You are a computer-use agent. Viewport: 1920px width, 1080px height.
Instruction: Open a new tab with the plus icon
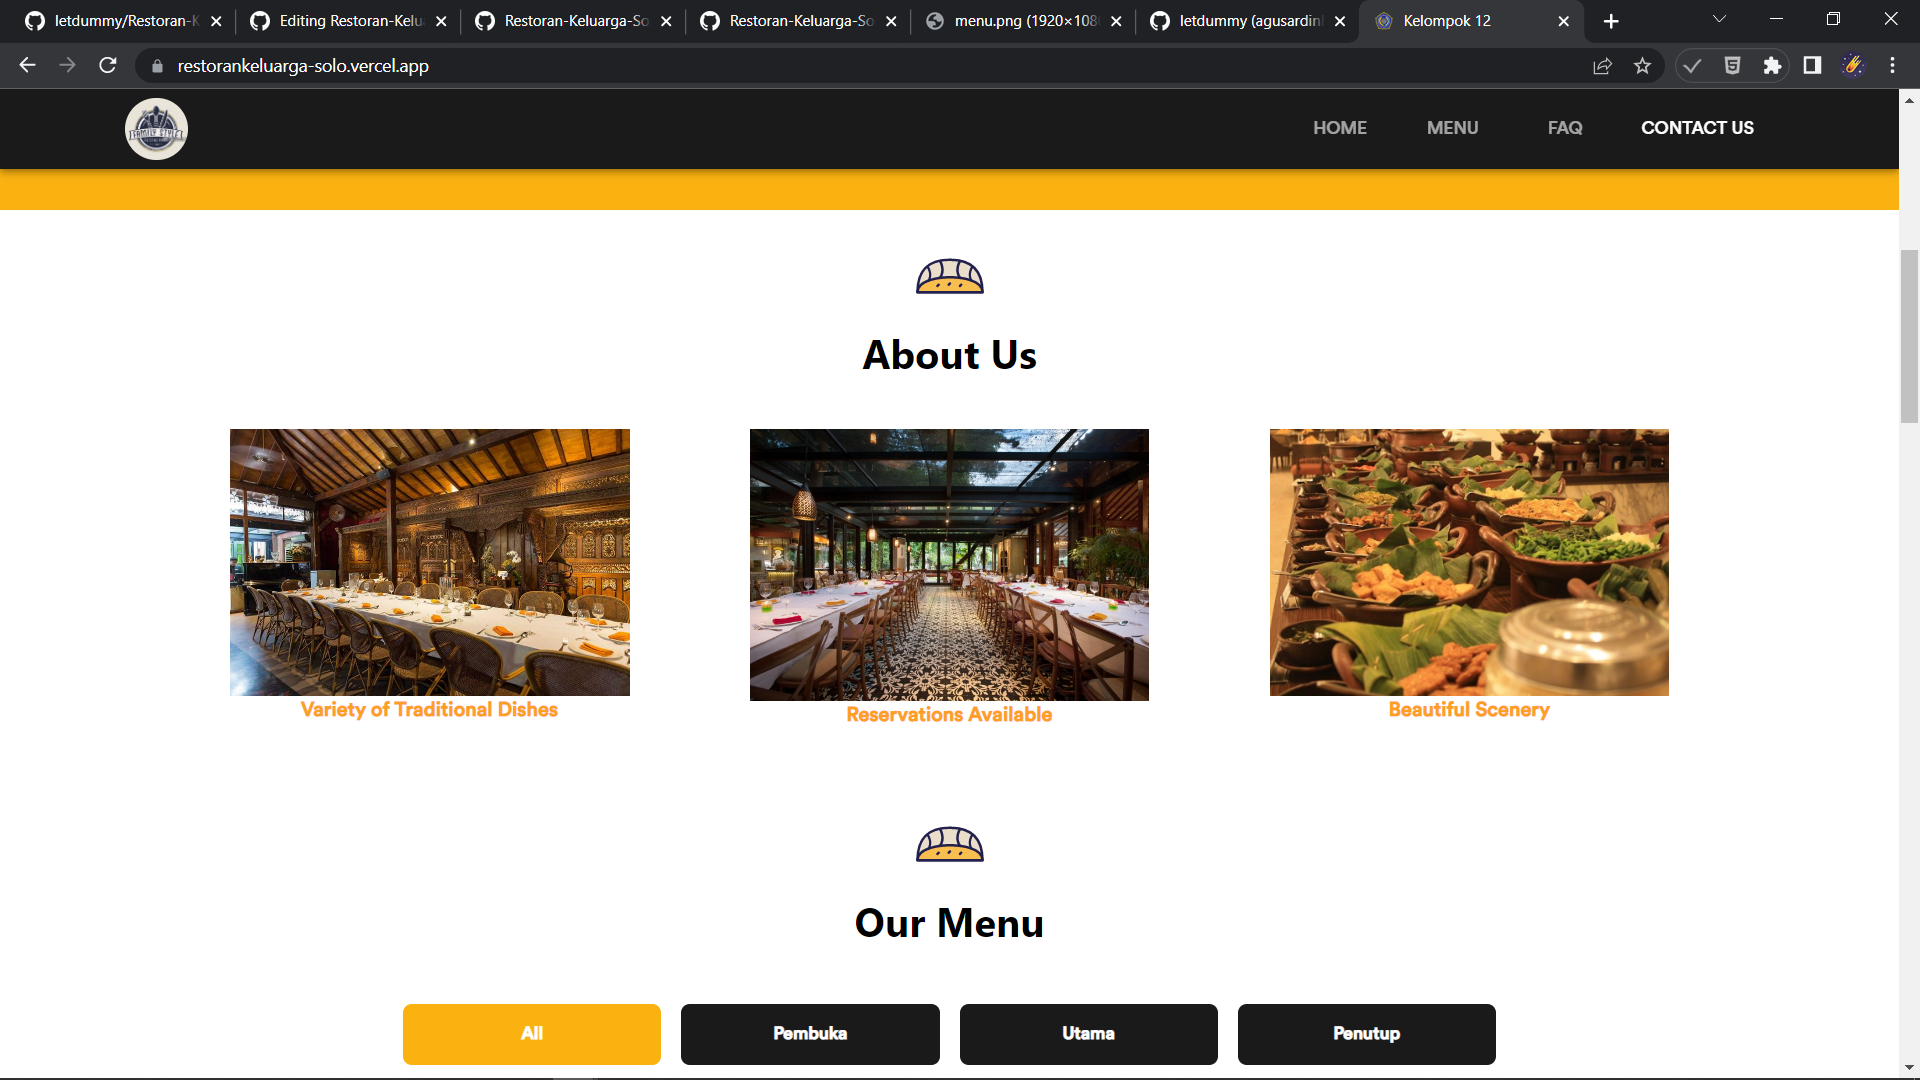coord(1611,21)
